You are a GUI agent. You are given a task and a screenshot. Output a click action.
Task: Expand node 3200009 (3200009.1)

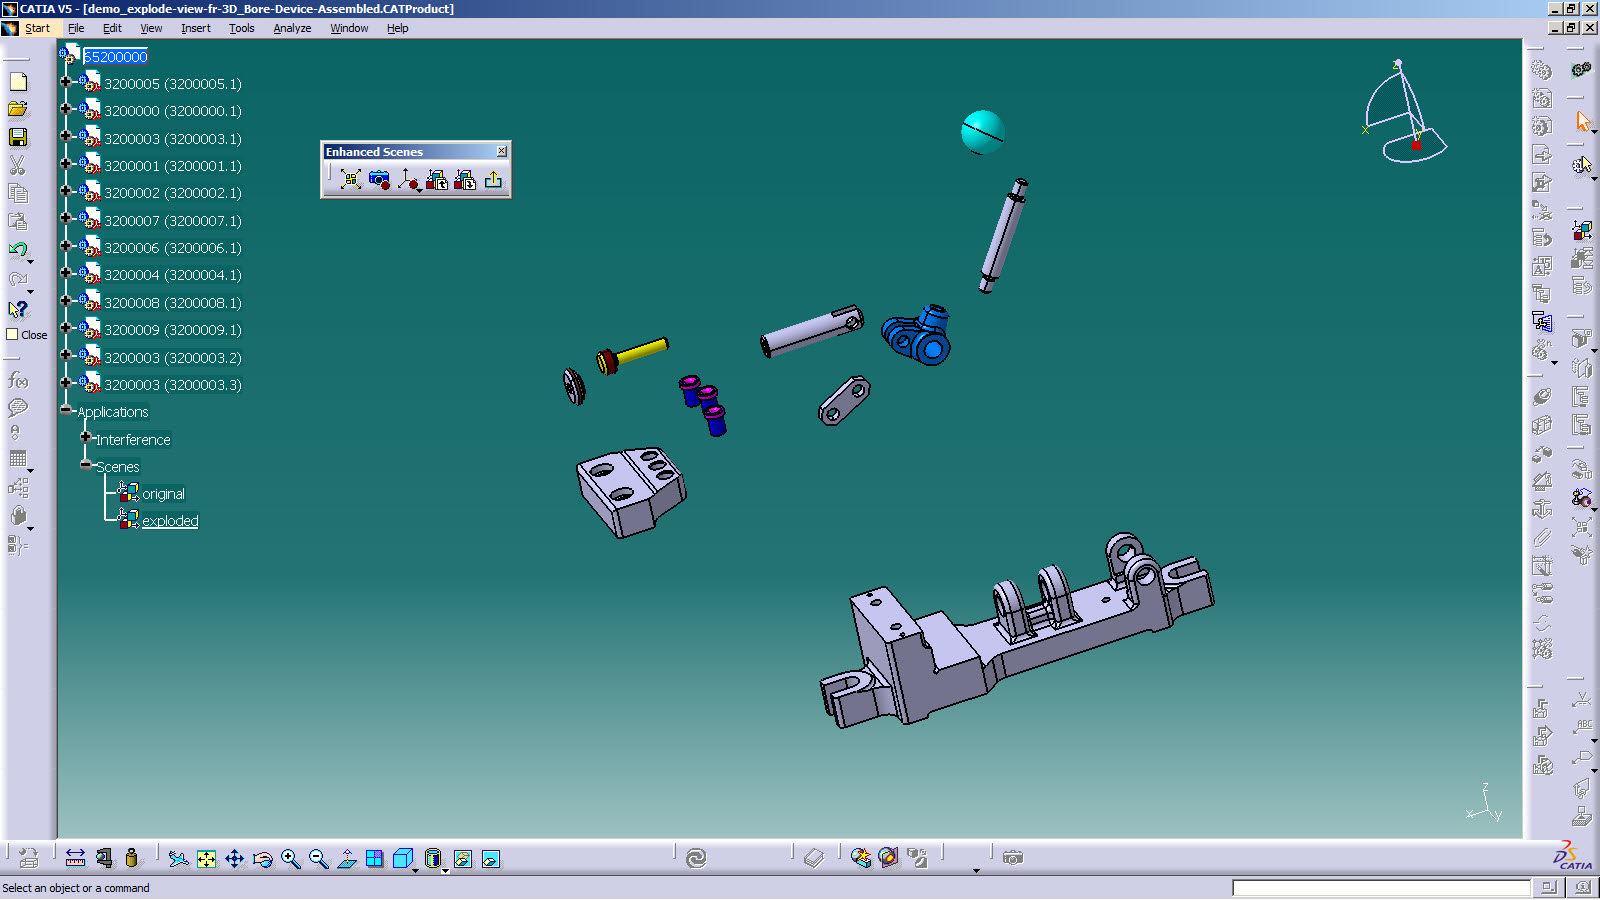pyautogui.click(x=66, y=328)
